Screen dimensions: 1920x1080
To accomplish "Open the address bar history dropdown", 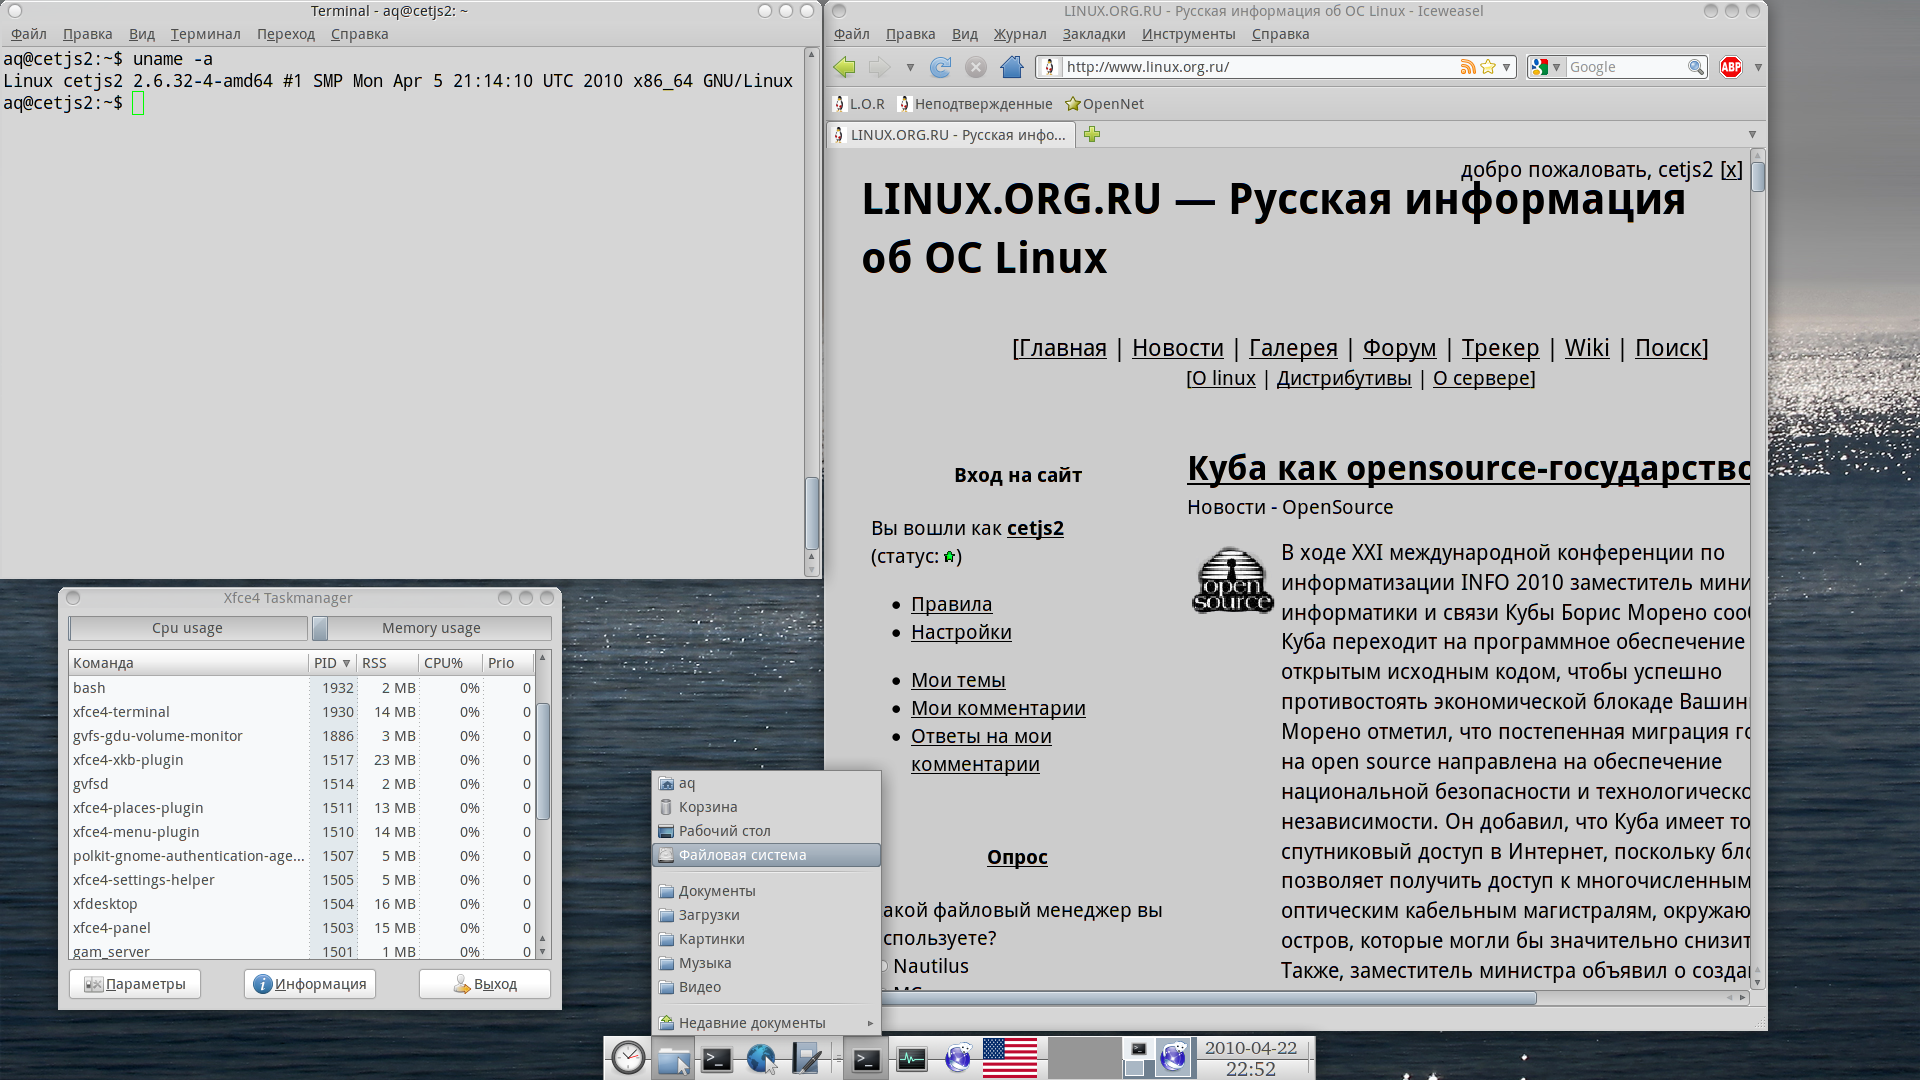I will pos(1506,67).
